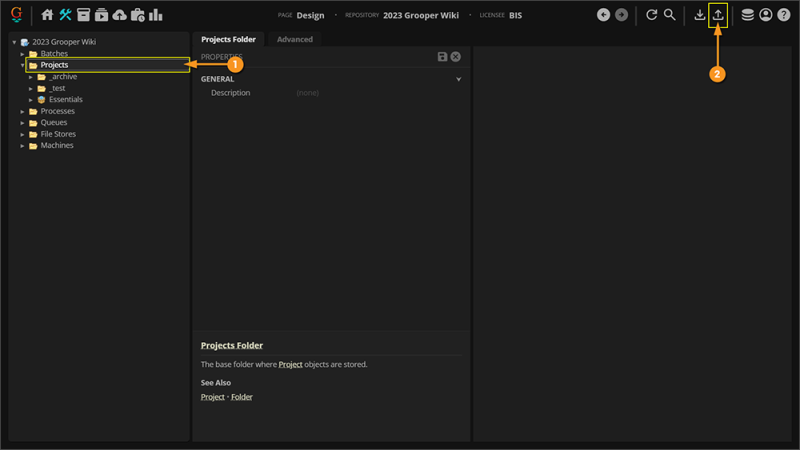Click the refresh icon in the toolbar
This screenshot has width=800, height=450.
[652, 15]
